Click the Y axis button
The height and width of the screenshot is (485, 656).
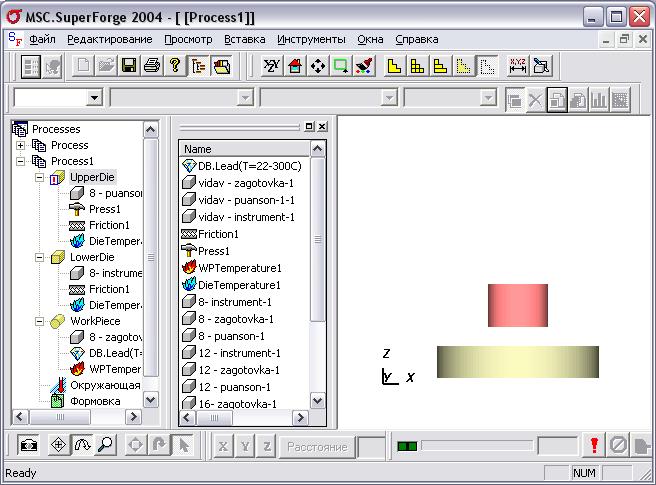(x=245, y=447)
